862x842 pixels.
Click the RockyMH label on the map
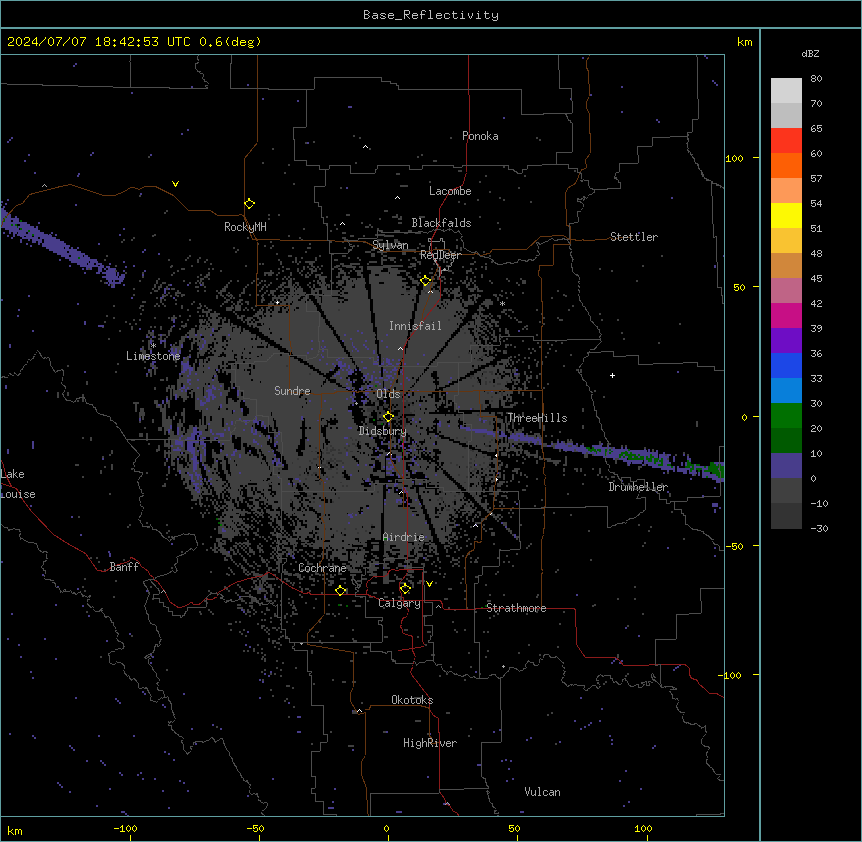[245, 227]
